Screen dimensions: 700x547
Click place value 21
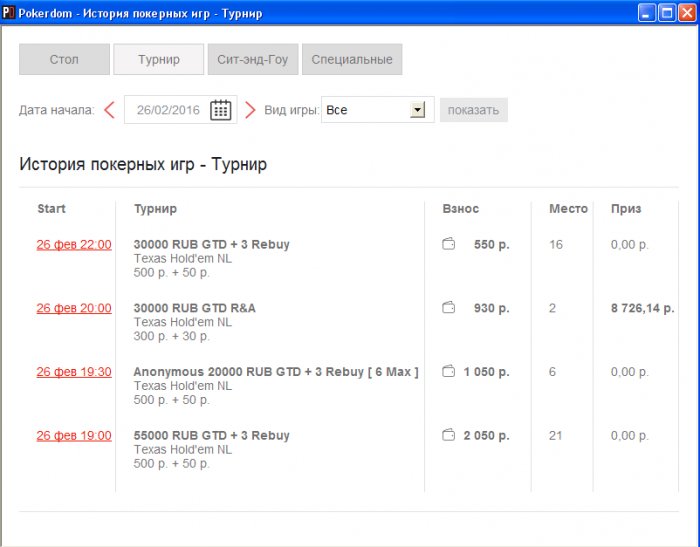[x=556, y=435]
